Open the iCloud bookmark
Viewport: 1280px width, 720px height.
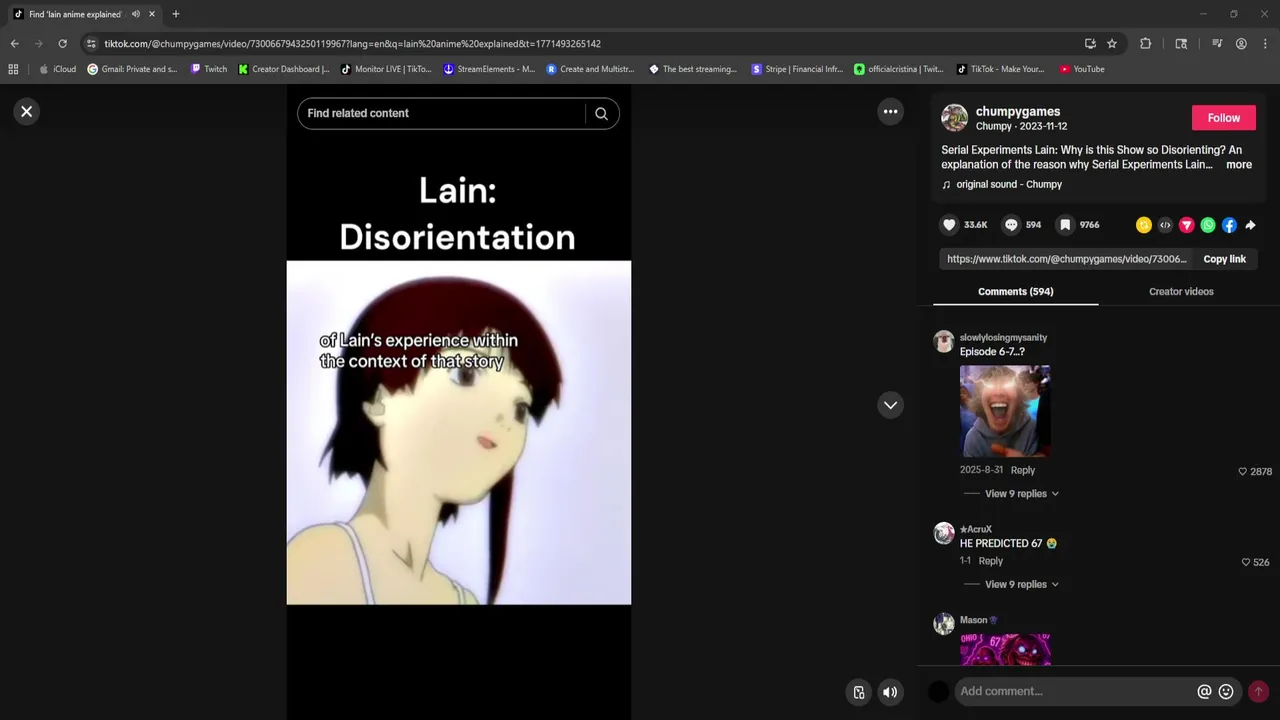coord(57,69)
